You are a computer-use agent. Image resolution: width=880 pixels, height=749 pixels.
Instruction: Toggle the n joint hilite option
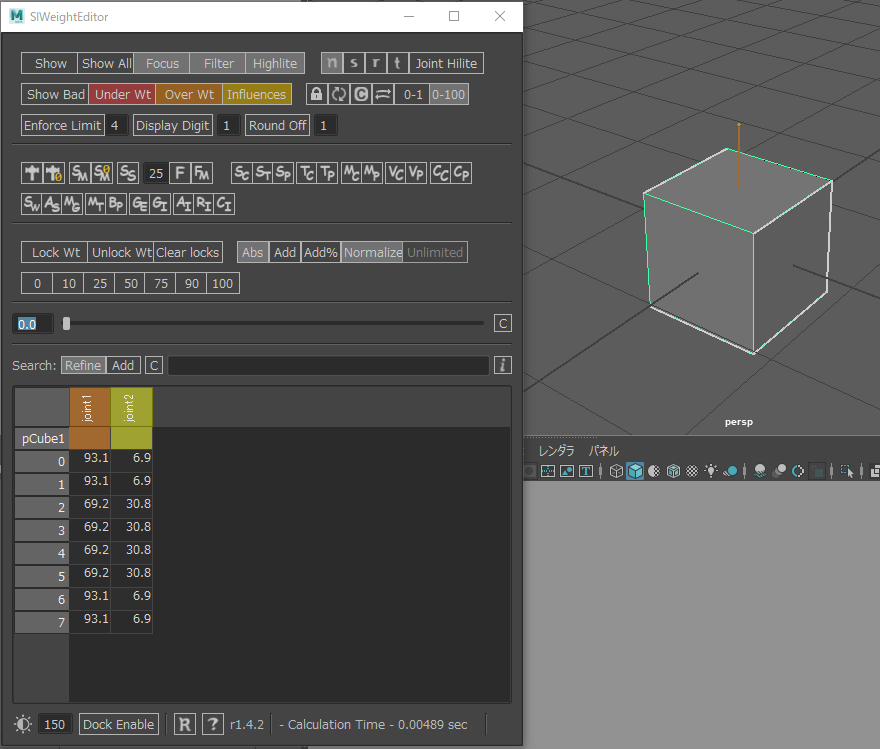(x=332, y=63)
